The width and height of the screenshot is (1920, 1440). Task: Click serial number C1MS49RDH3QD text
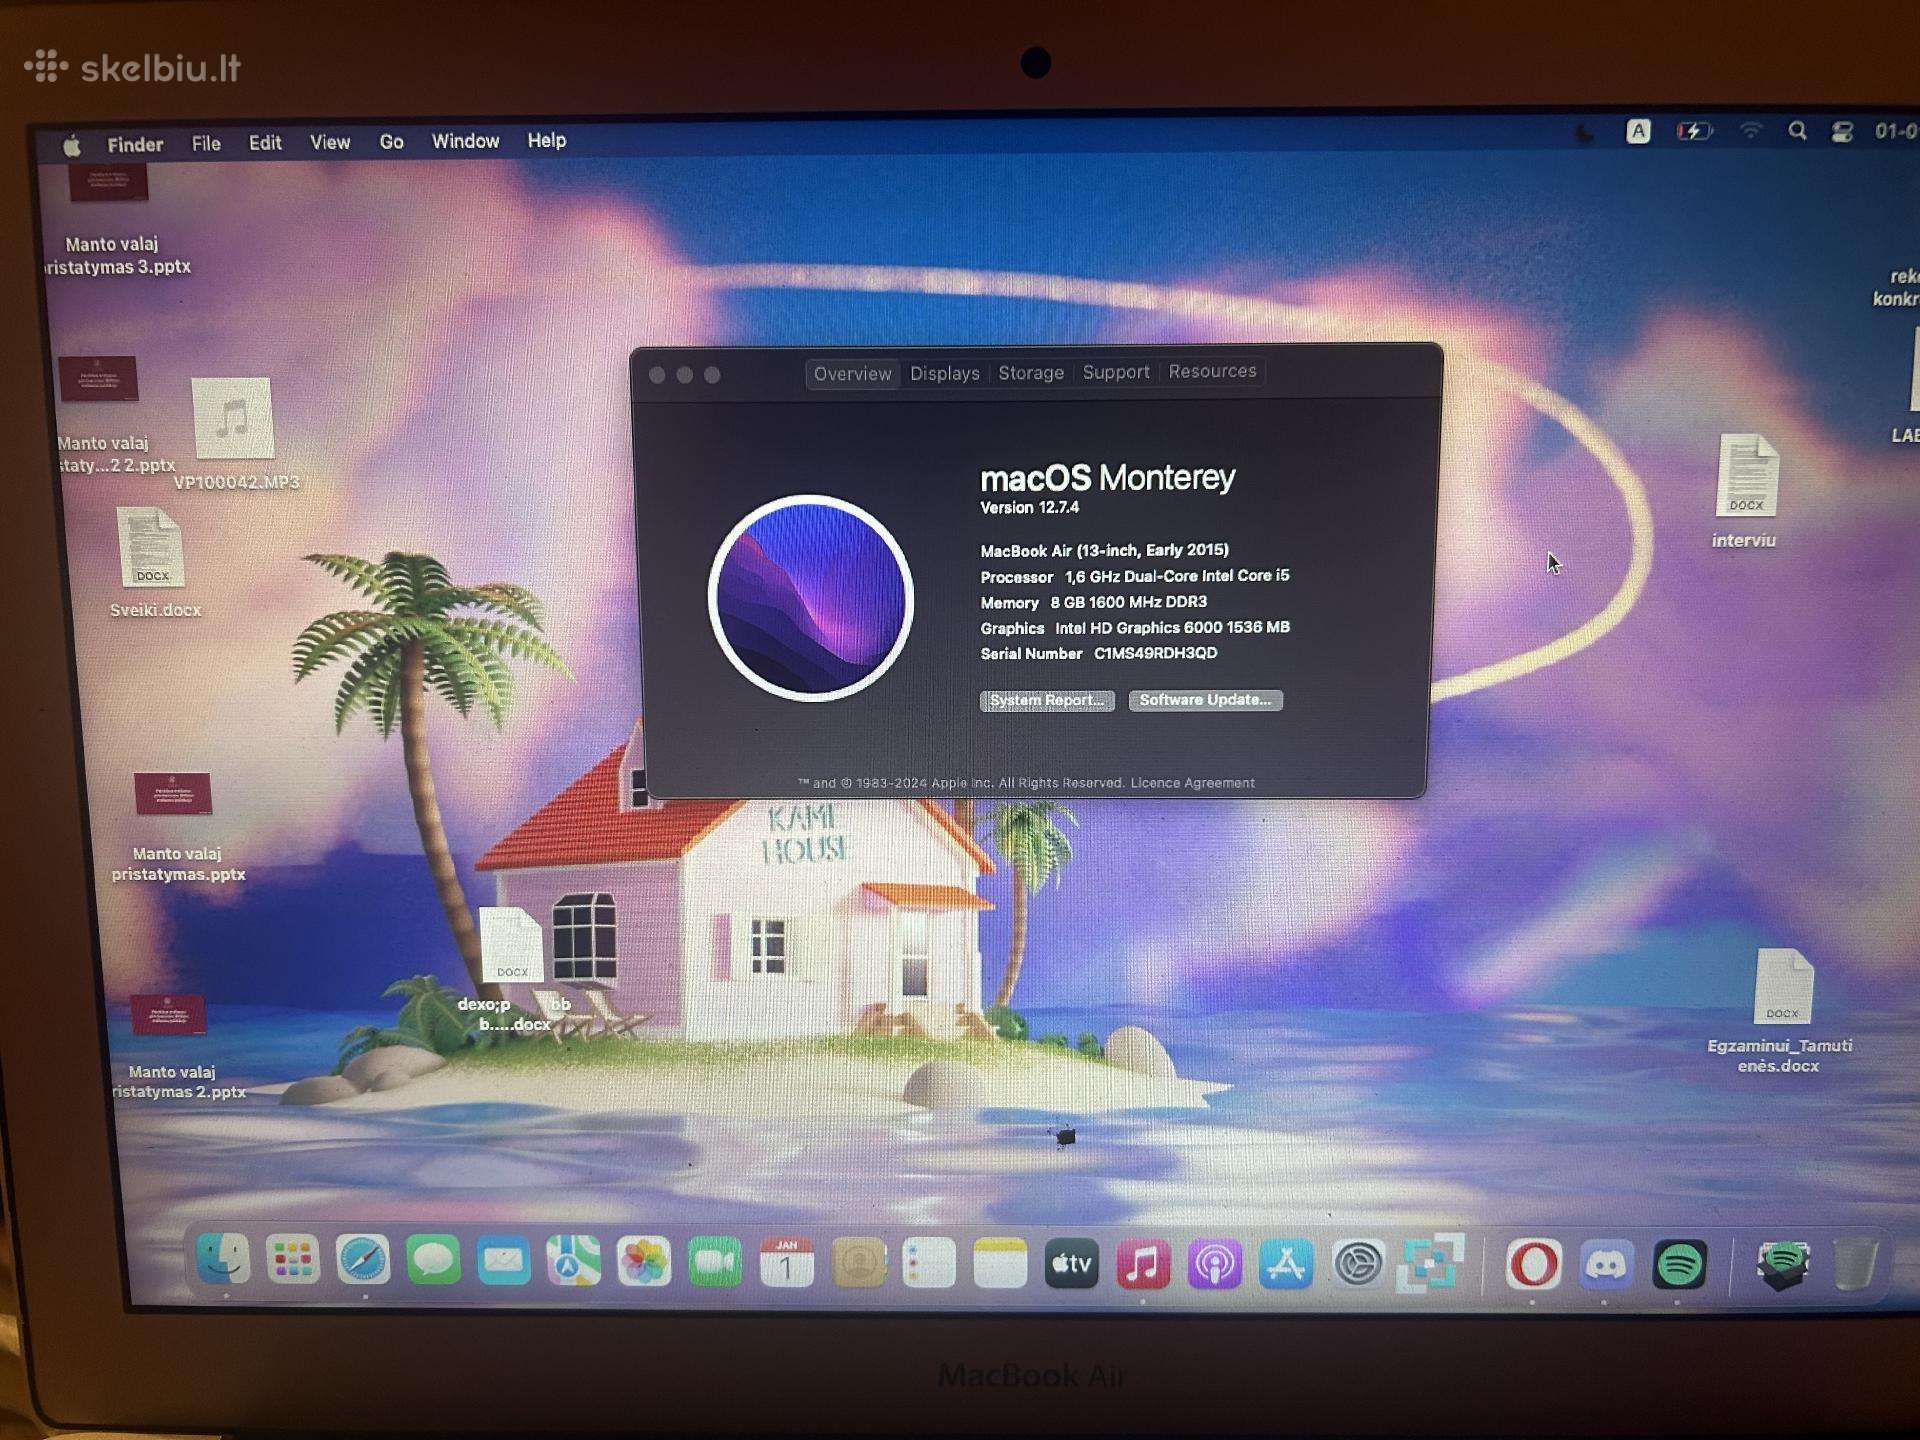1155,653
